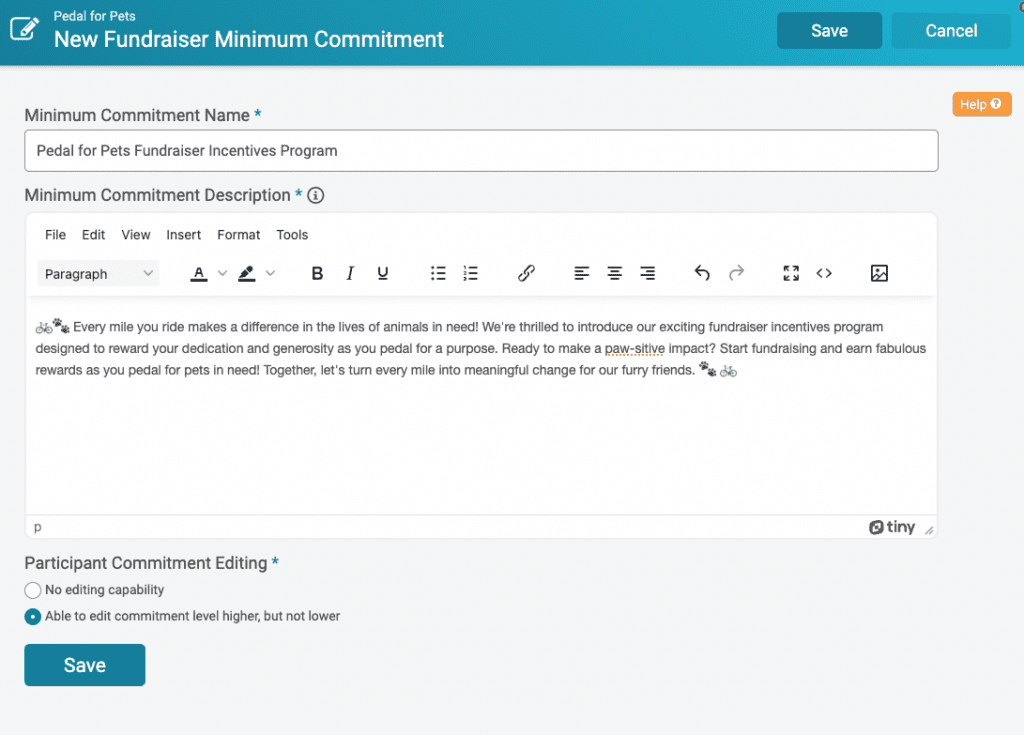Click the edit pencil icon in header
This screenshot has width=1024, height=735.
(x=24, y=29)
